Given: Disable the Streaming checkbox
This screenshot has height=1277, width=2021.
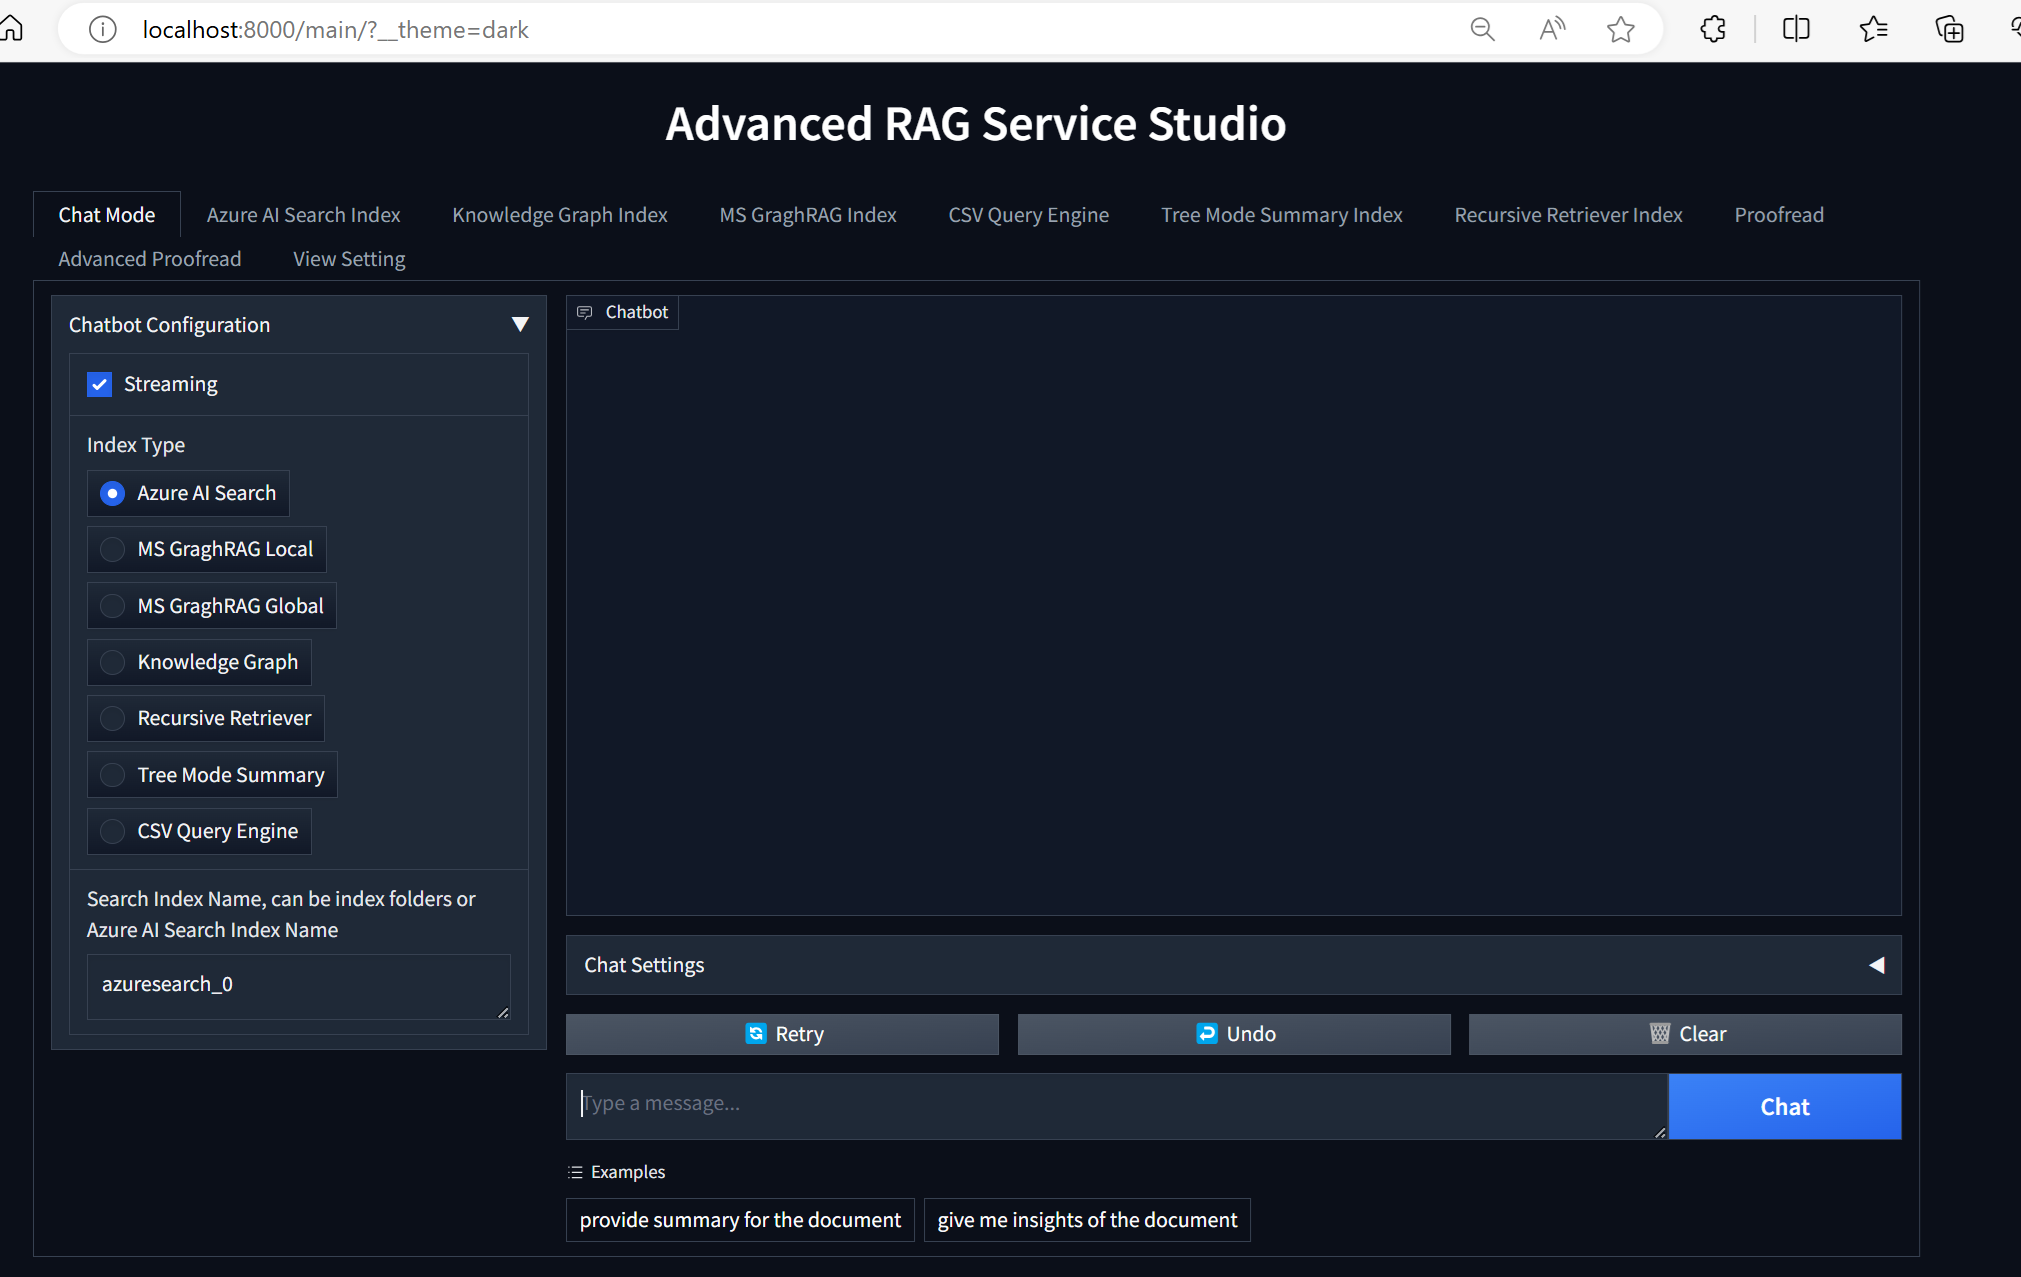Looking at the screenshot, I should coord(99,384).
